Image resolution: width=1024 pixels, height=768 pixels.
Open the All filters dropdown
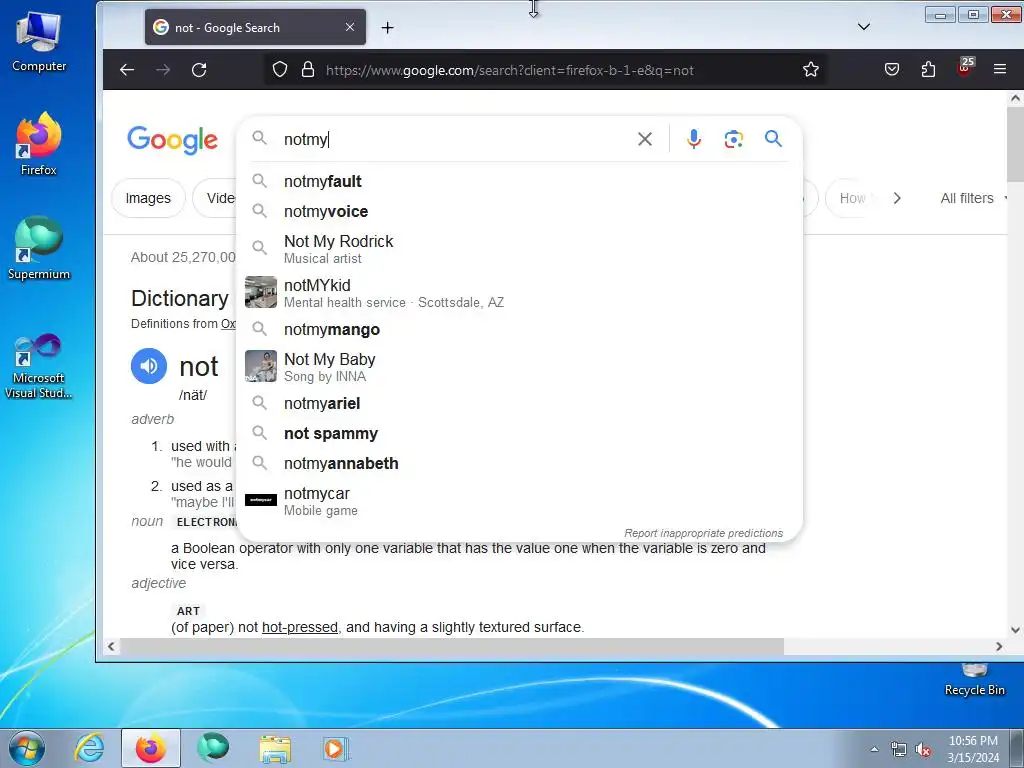[x=973, y=198]
